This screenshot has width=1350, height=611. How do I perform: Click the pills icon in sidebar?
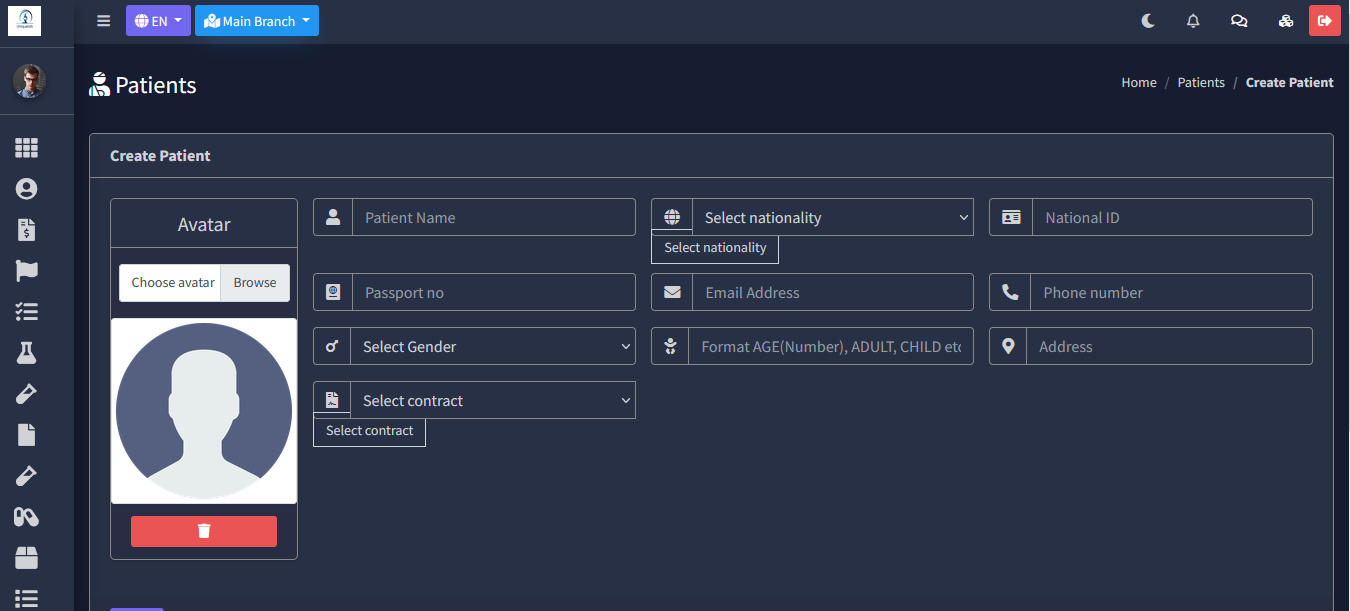26,517
